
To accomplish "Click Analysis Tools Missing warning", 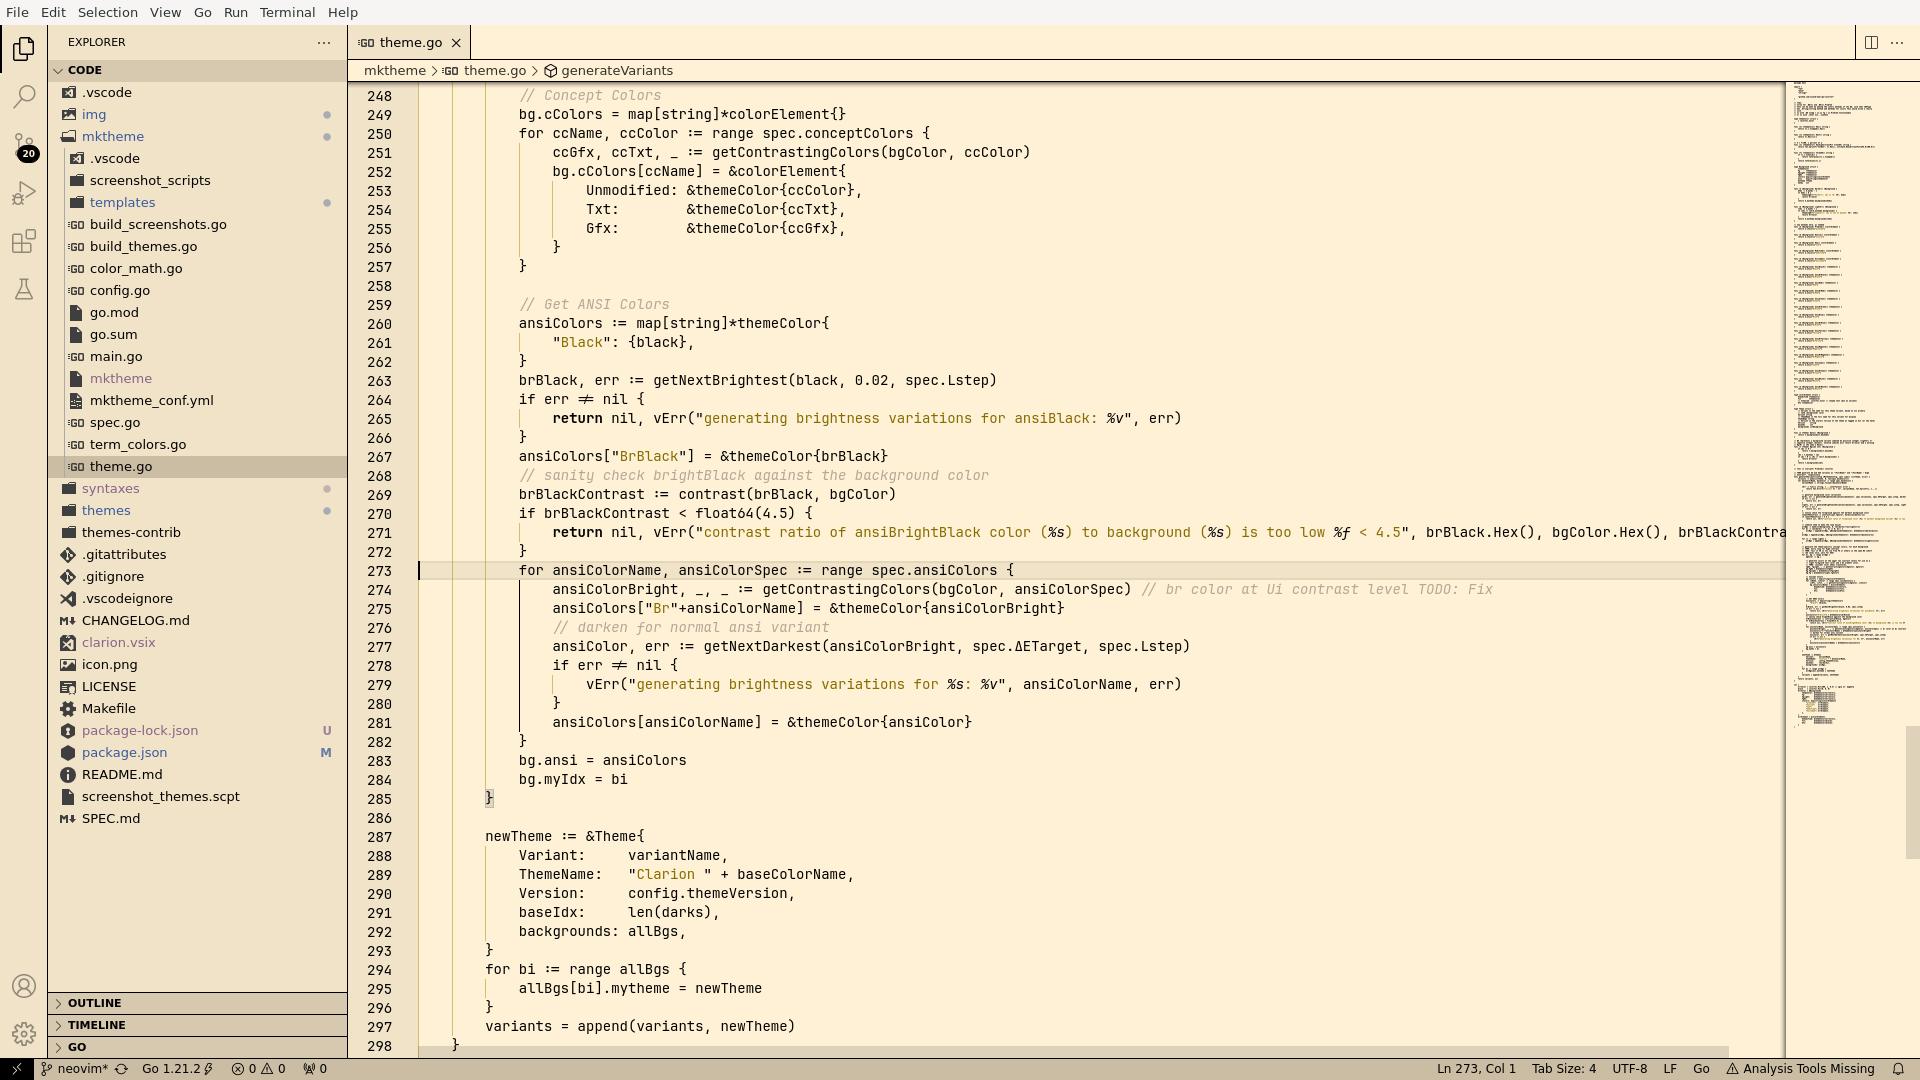I will pos(1800,1069).
